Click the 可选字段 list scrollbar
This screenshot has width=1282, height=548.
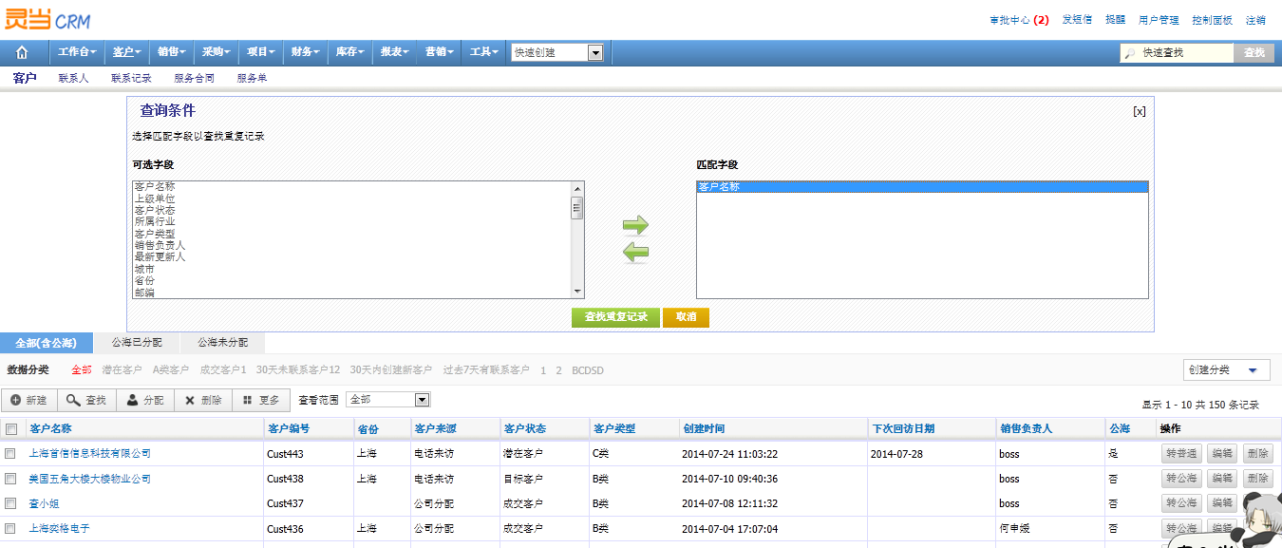577,240
